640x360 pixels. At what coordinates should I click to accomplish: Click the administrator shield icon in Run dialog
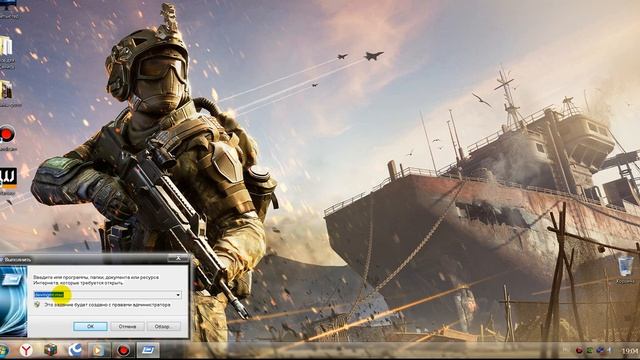coord(37,305)
